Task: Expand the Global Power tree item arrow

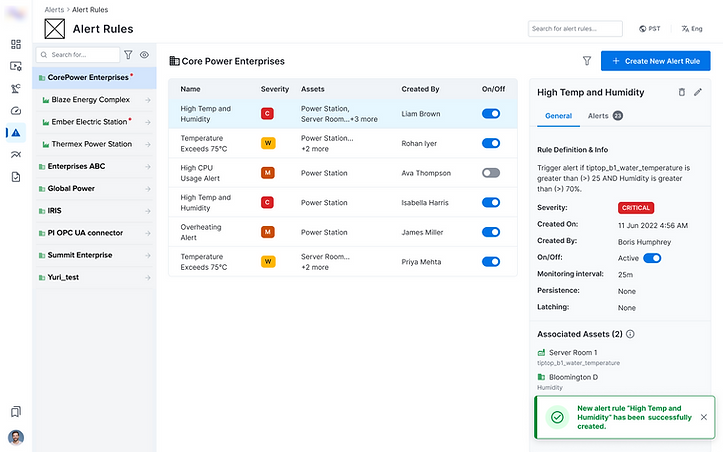Action: click(x=148, y=188)
